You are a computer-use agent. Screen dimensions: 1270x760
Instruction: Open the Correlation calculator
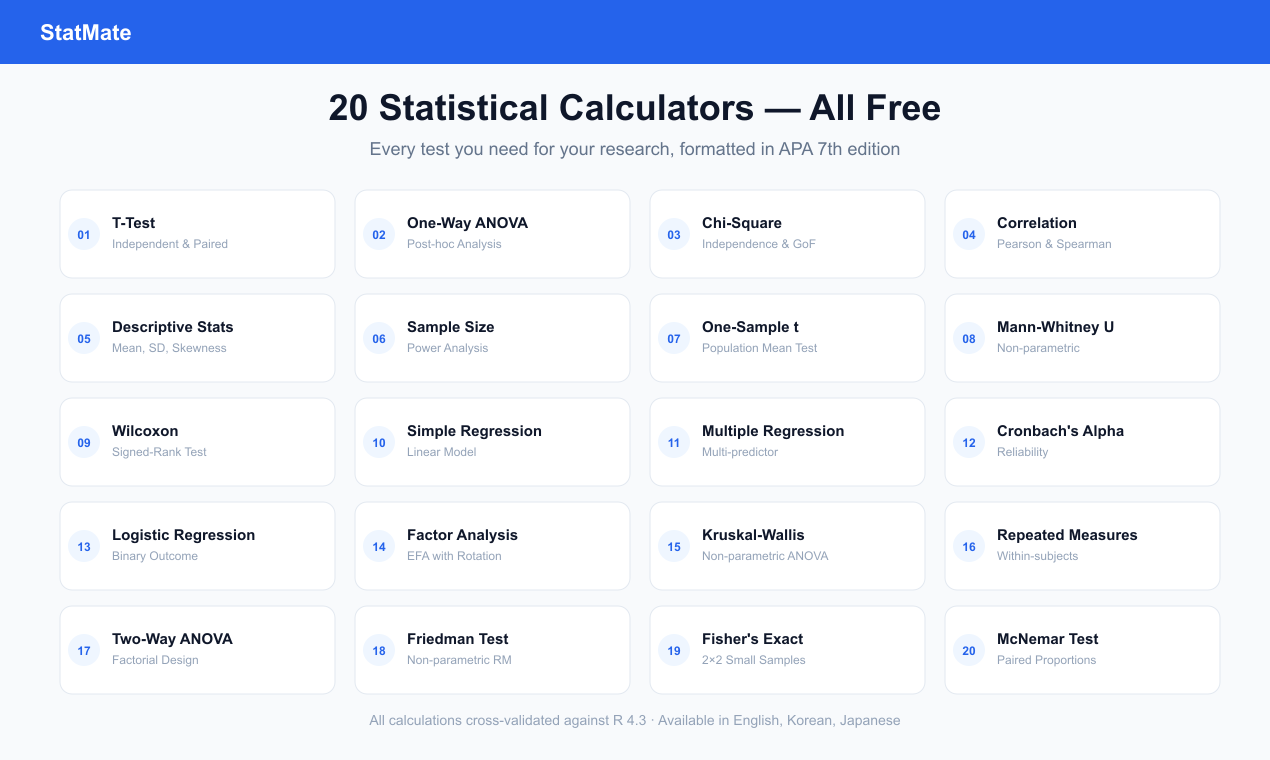tap(1082, 234)
